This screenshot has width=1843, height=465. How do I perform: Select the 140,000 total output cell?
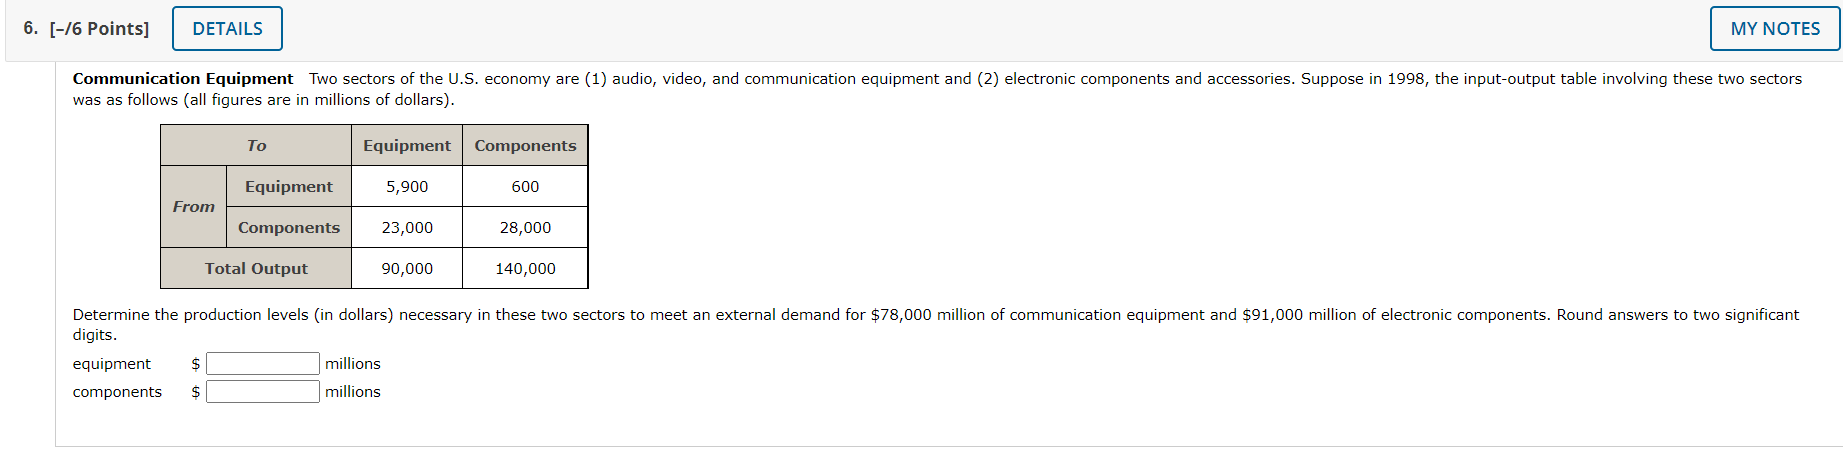point(525,268)
